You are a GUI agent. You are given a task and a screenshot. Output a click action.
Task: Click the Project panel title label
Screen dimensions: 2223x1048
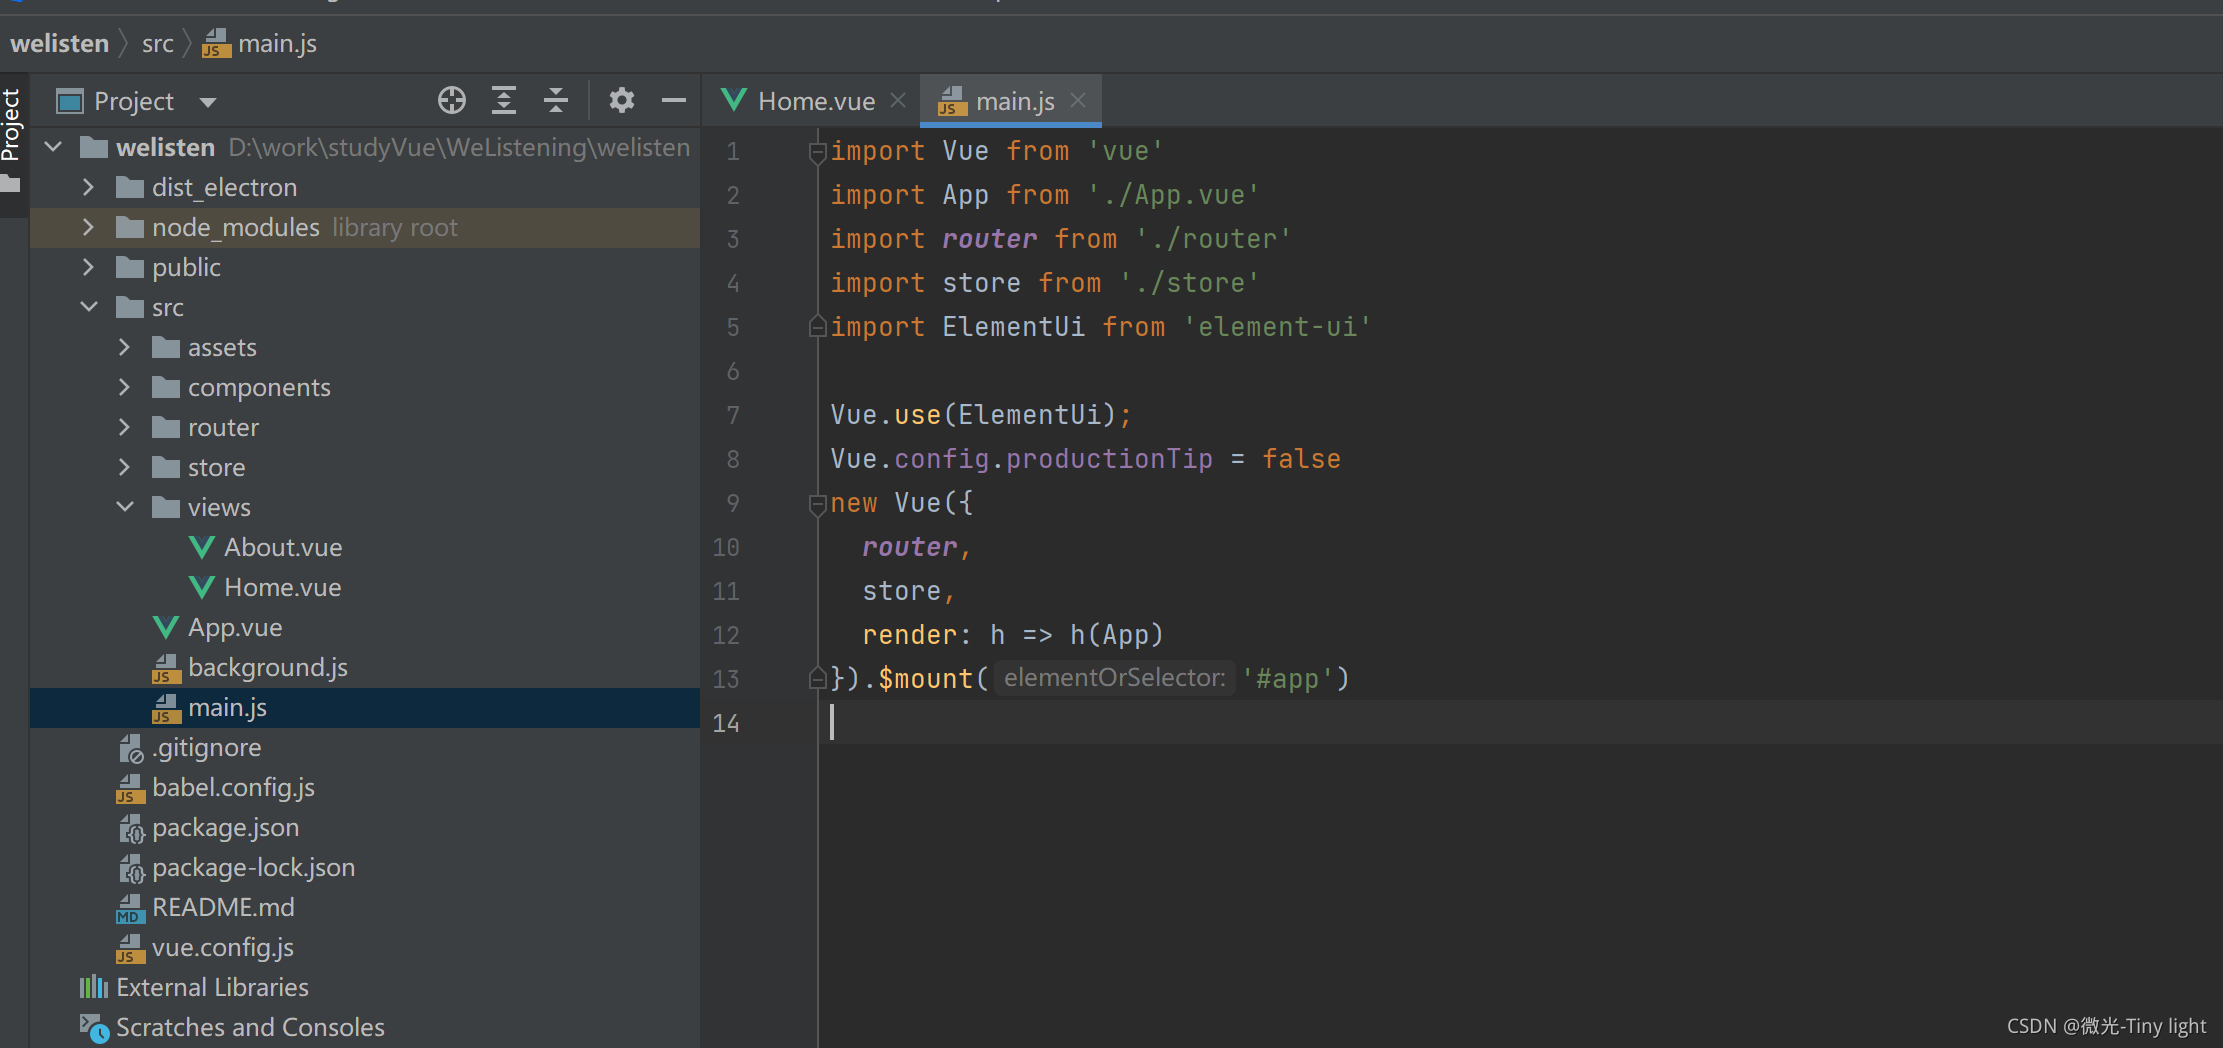[x=134, y=101]
